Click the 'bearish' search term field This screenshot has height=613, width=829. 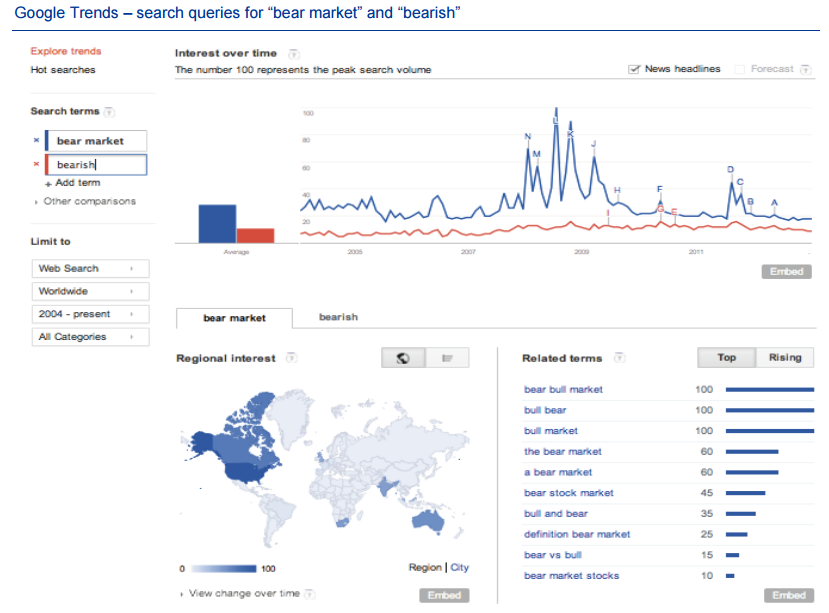coord(96,164)
